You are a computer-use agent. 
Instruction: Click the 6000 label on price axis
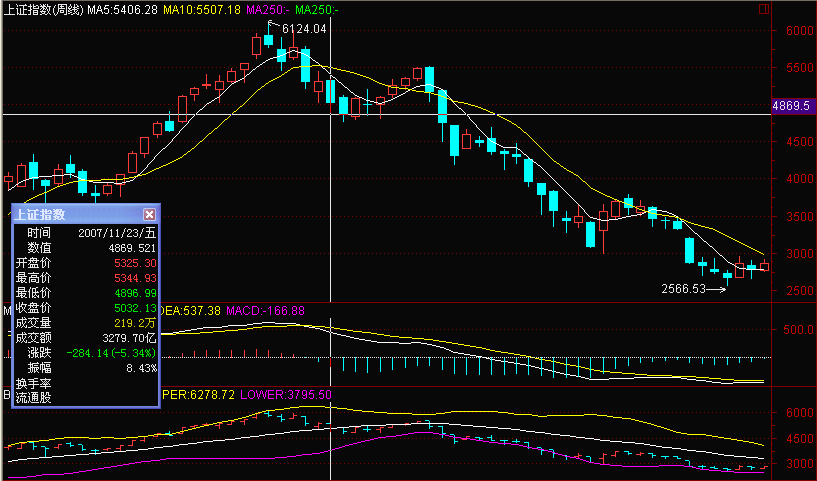[x=796, y=31]
